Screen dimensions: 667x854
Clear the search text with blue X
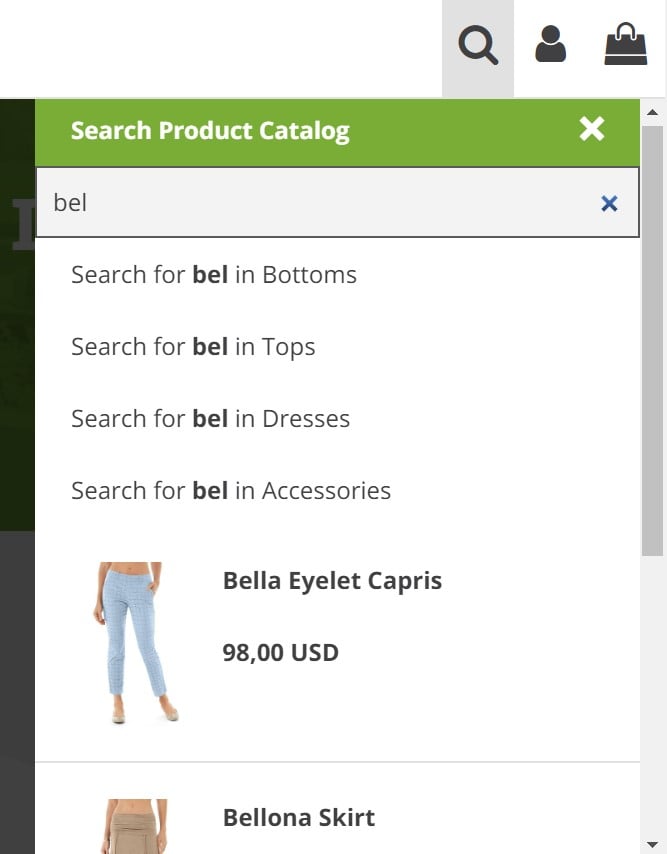pyautogui.click(x=609, y=203)
